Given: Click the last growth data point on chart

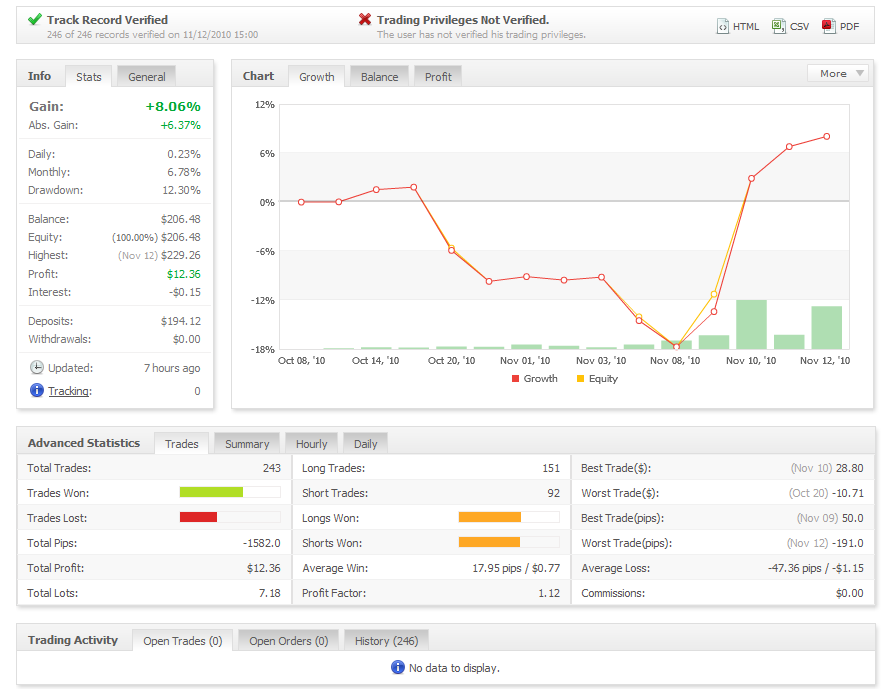Looking at the screenshot, I should 827,137.
